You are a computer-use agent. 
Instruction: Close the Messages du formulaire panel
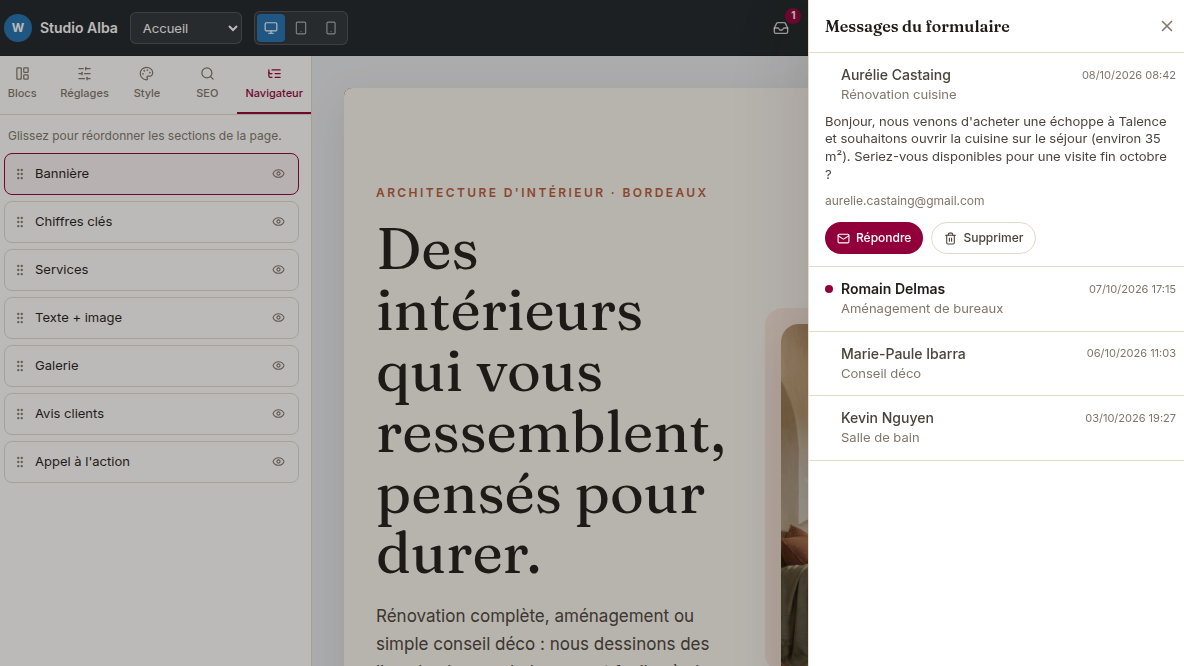pos(1167,26)
